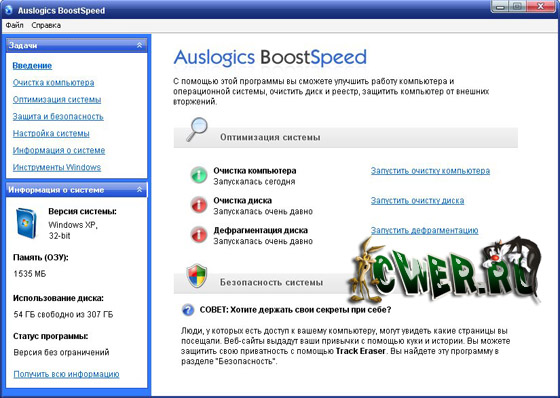Screen dimensions: 560x398
Task: Start defragmentation via Запустить дефрагментацию link
Action: [x=424, y=230]
